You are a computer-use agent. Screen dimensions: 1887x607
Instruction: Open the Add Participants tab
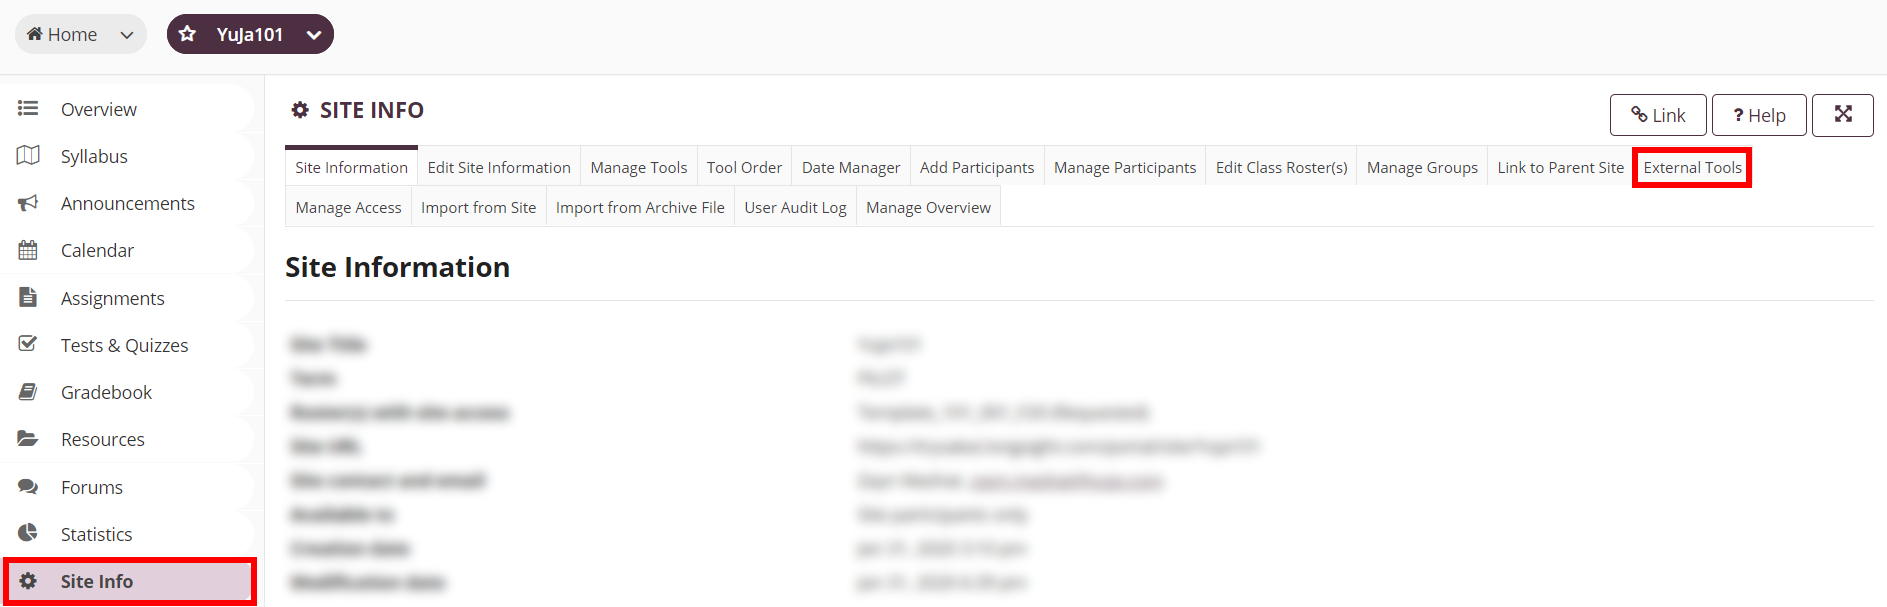coord(977,167)
